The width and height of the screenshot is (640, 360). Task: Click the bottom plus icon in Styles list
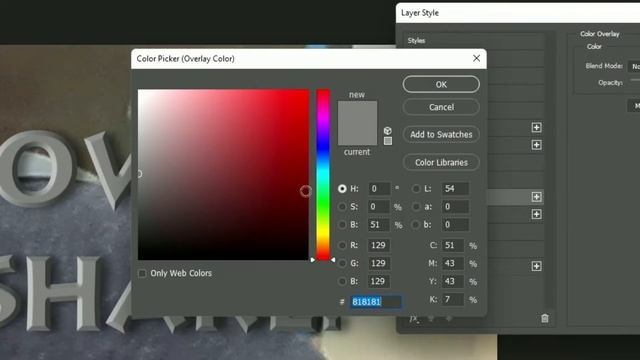pos(536,266)
